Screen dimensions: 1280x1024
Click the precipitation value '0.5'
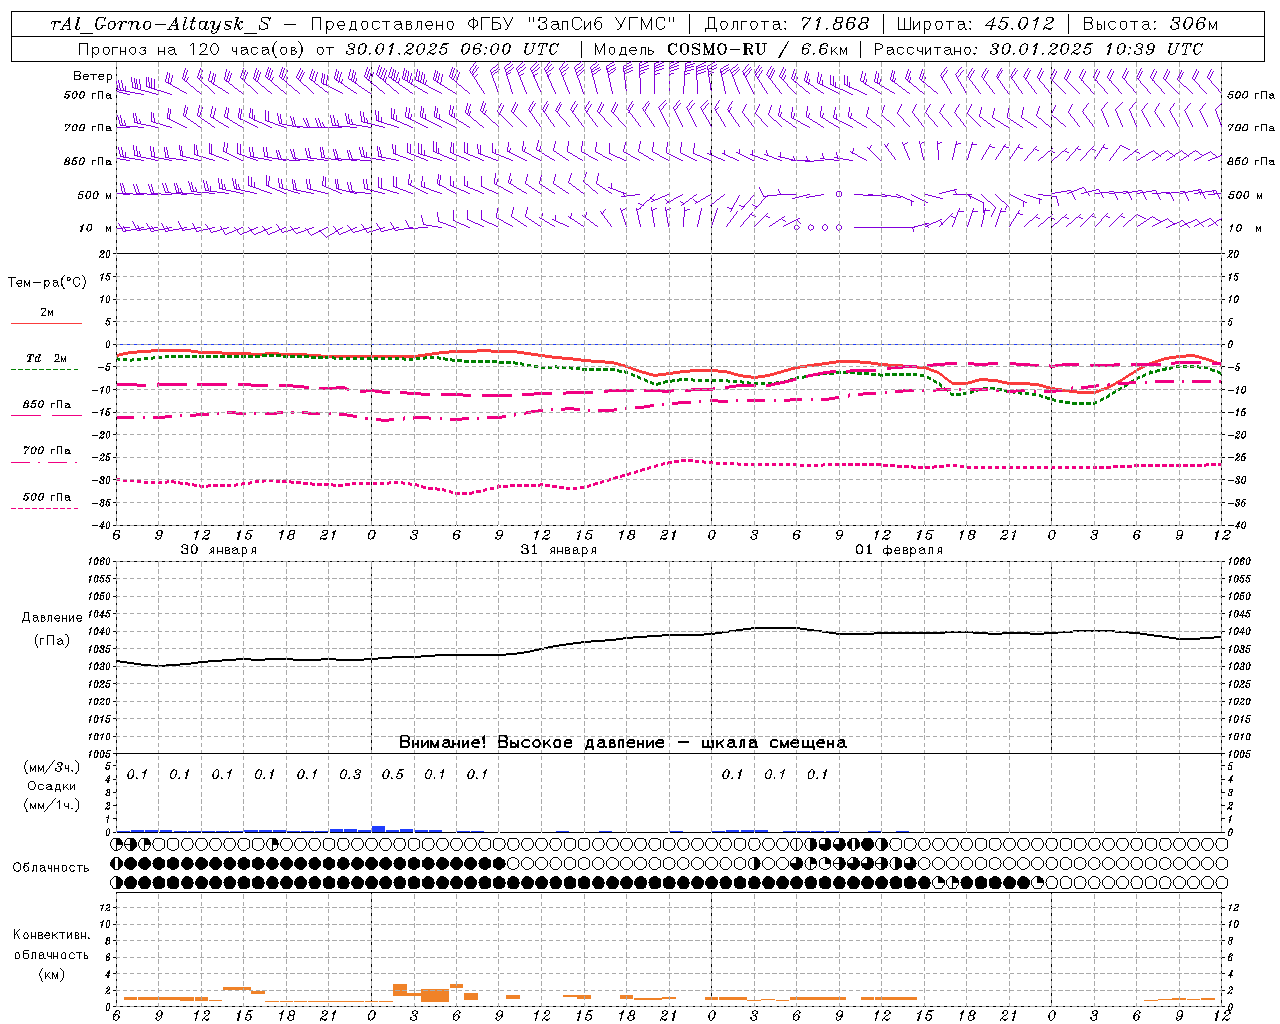393,775
